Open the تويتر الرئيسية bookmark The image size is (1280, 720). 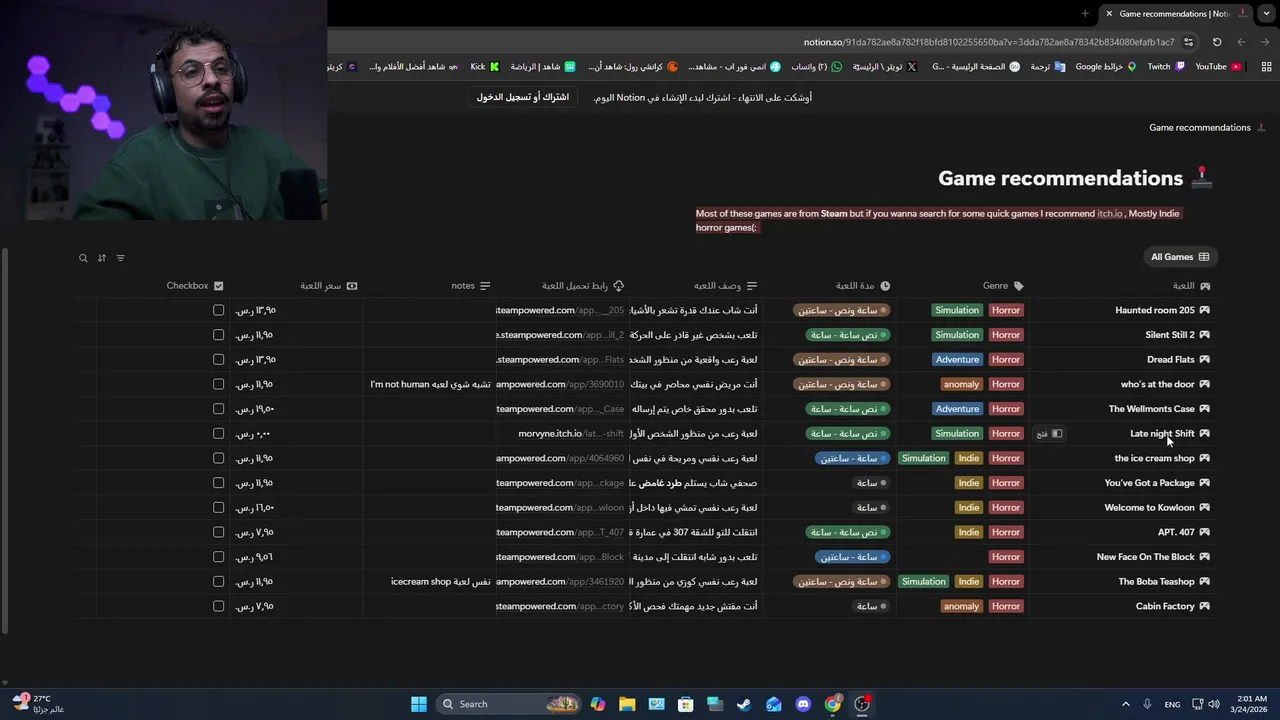click(884, 67)
